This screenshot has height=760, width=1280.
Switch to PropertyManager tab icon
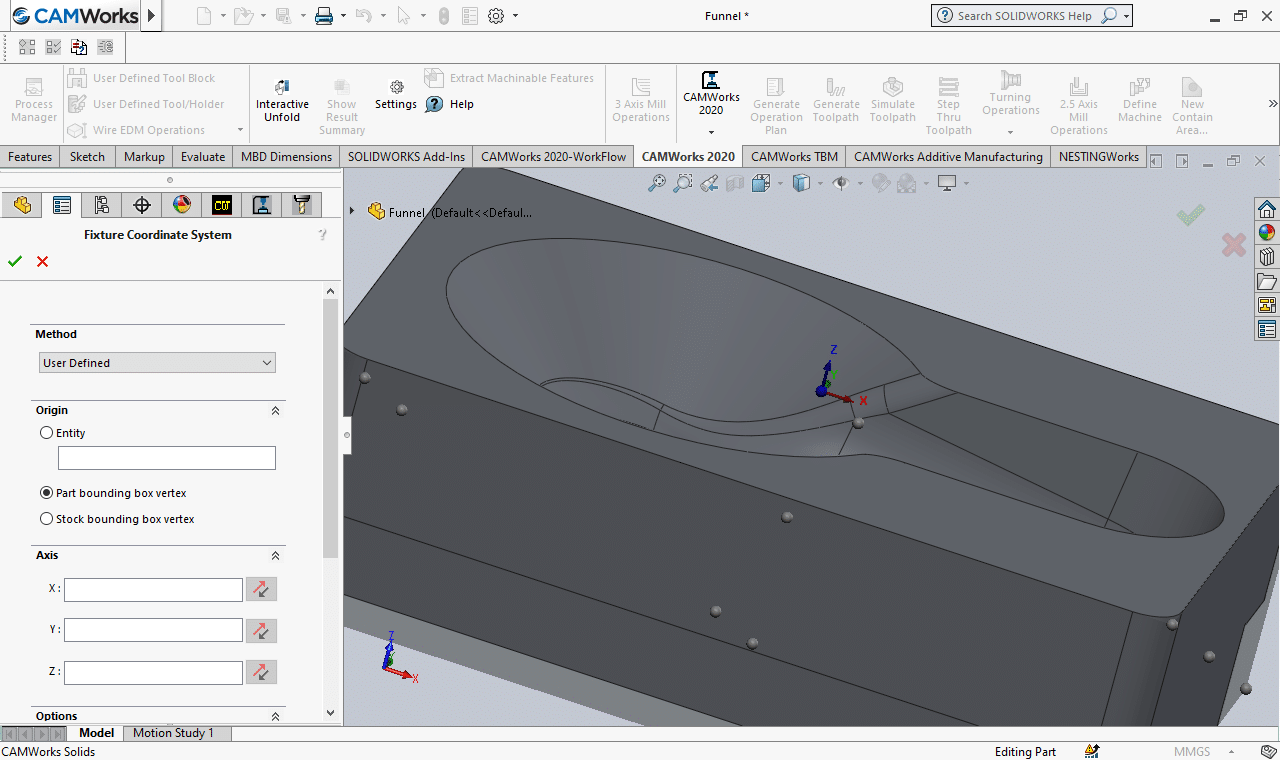pyautogui.click(x=62, y=205)
